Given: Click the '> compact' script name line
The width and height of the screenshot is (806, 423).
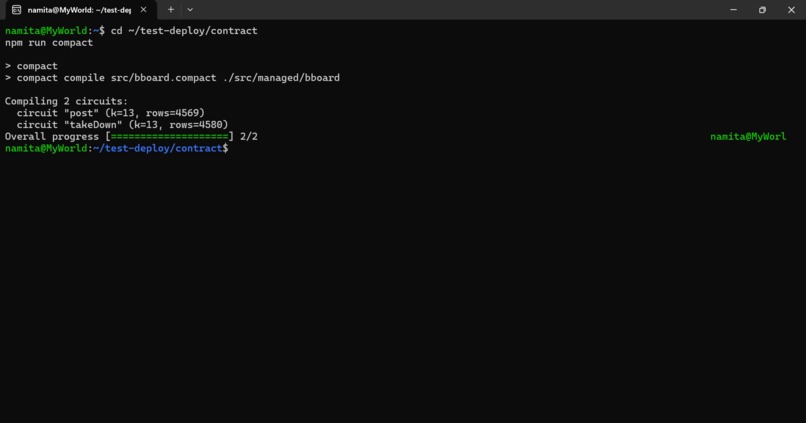Looking at the screenshot, I should (x=31, y=66).
